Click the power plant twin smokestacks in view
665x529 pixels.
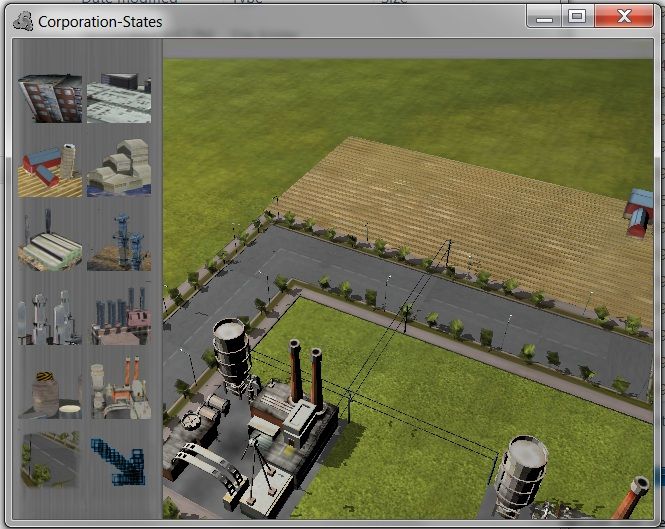coord(305,374)
